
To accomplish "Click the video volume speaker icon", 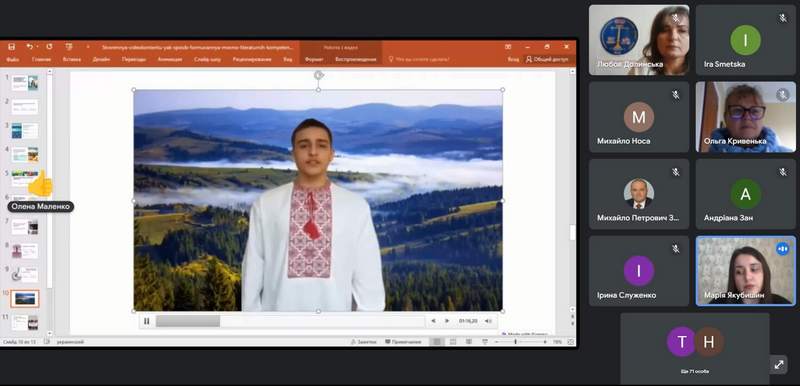I will tap(488, 321).
